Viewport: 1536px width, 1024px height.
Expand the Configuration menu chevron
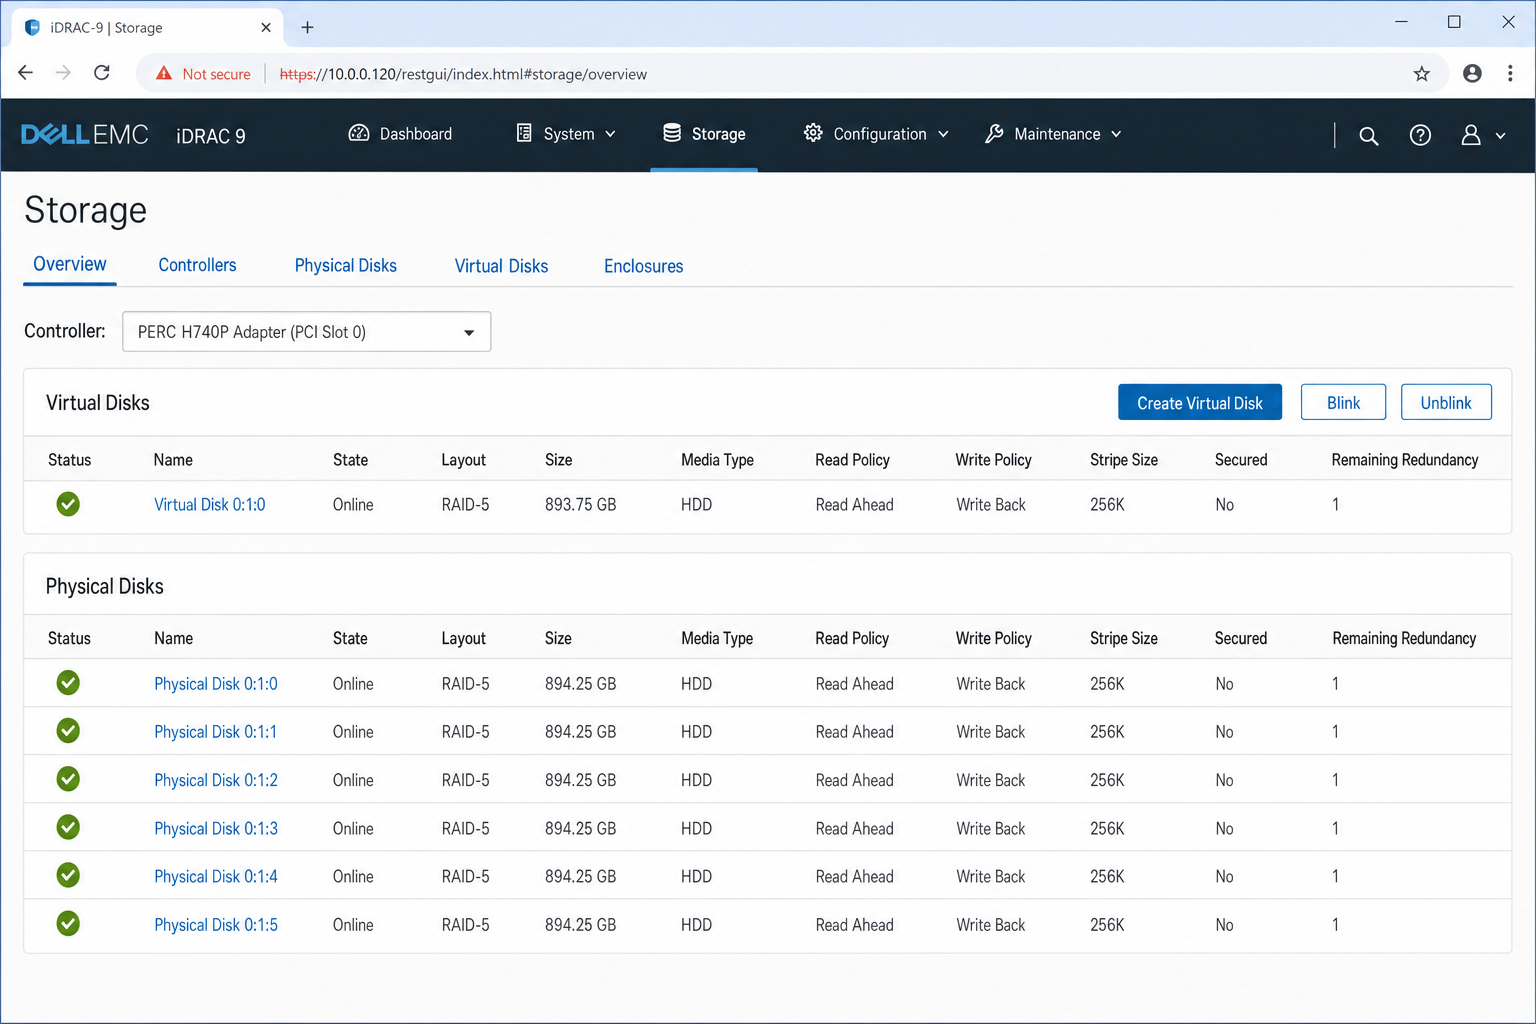[x=943, y=134]
